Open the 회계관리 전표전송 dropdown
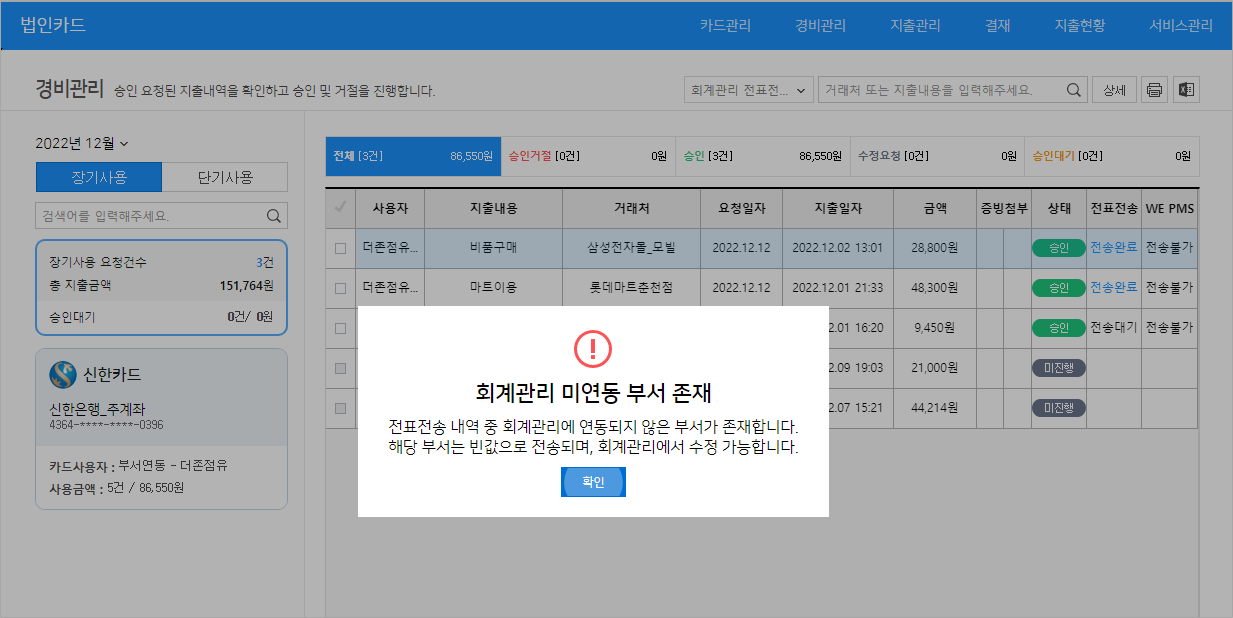This screenshot has width=1233, height=618. click(x=748, y=90)
